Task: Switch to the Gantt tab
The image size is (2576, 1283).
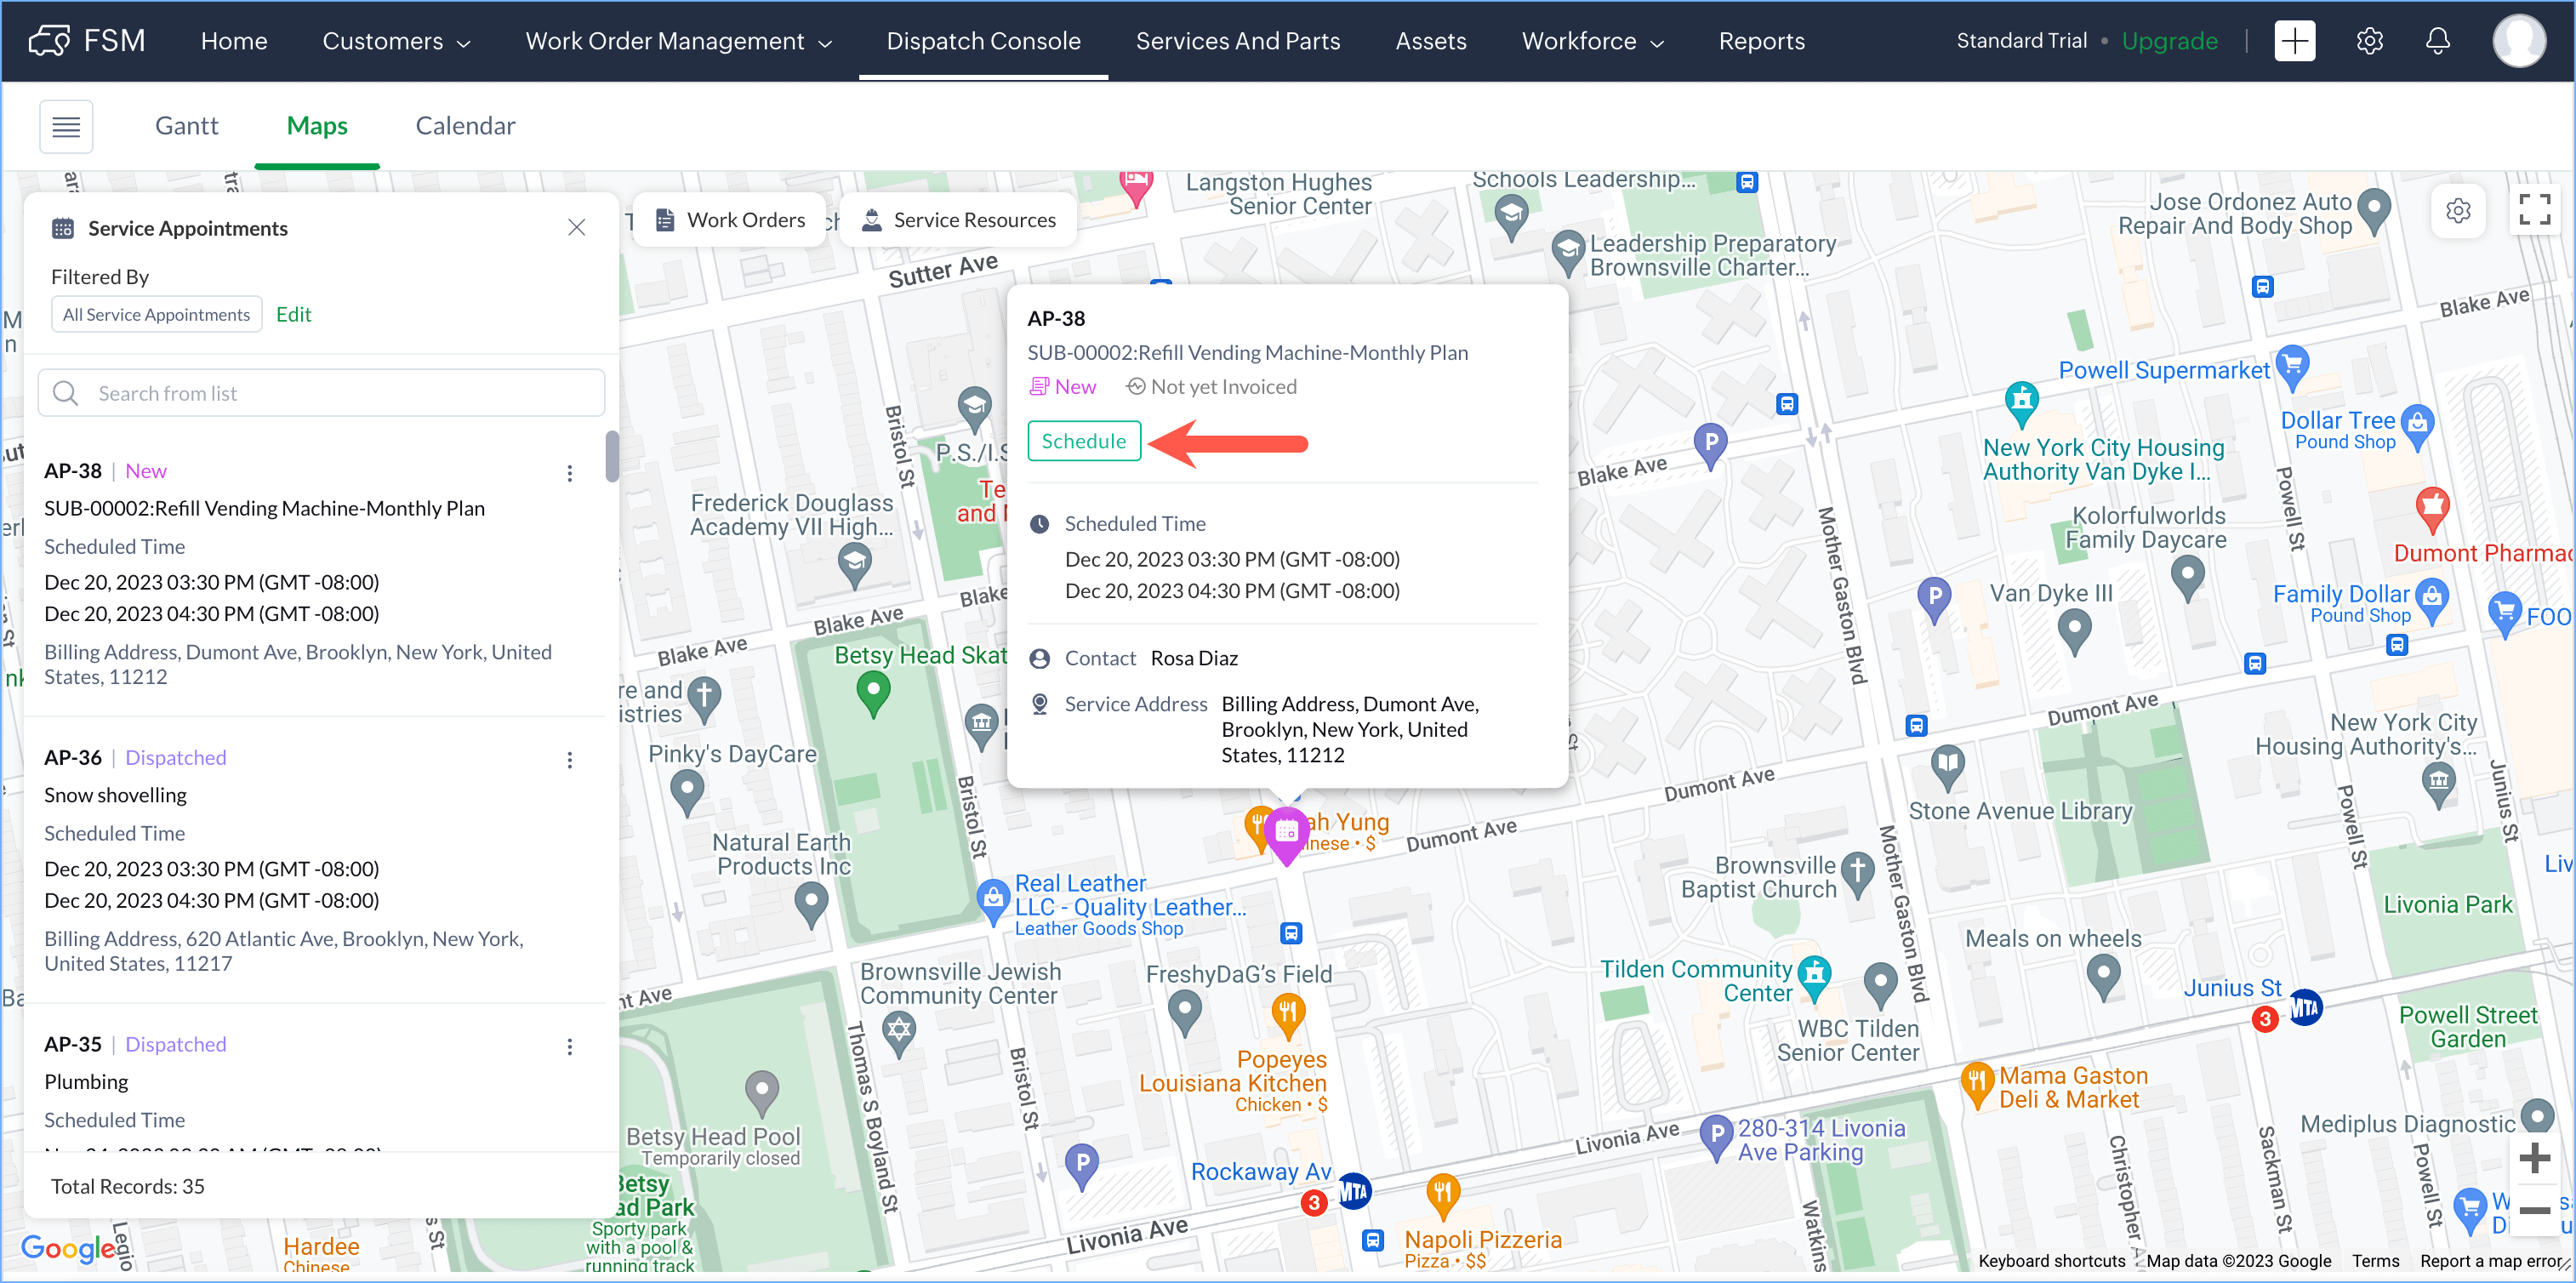Action: click(186, 126)
